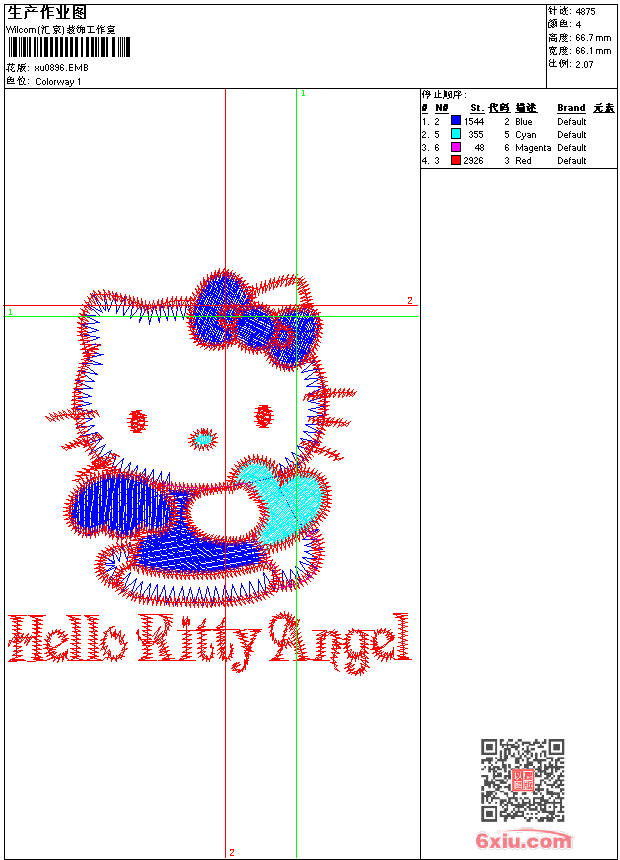The height and width of the screenshot is (860, 620).
Task: Click the blue bow on Kitty's head
Action: point(255,320)
